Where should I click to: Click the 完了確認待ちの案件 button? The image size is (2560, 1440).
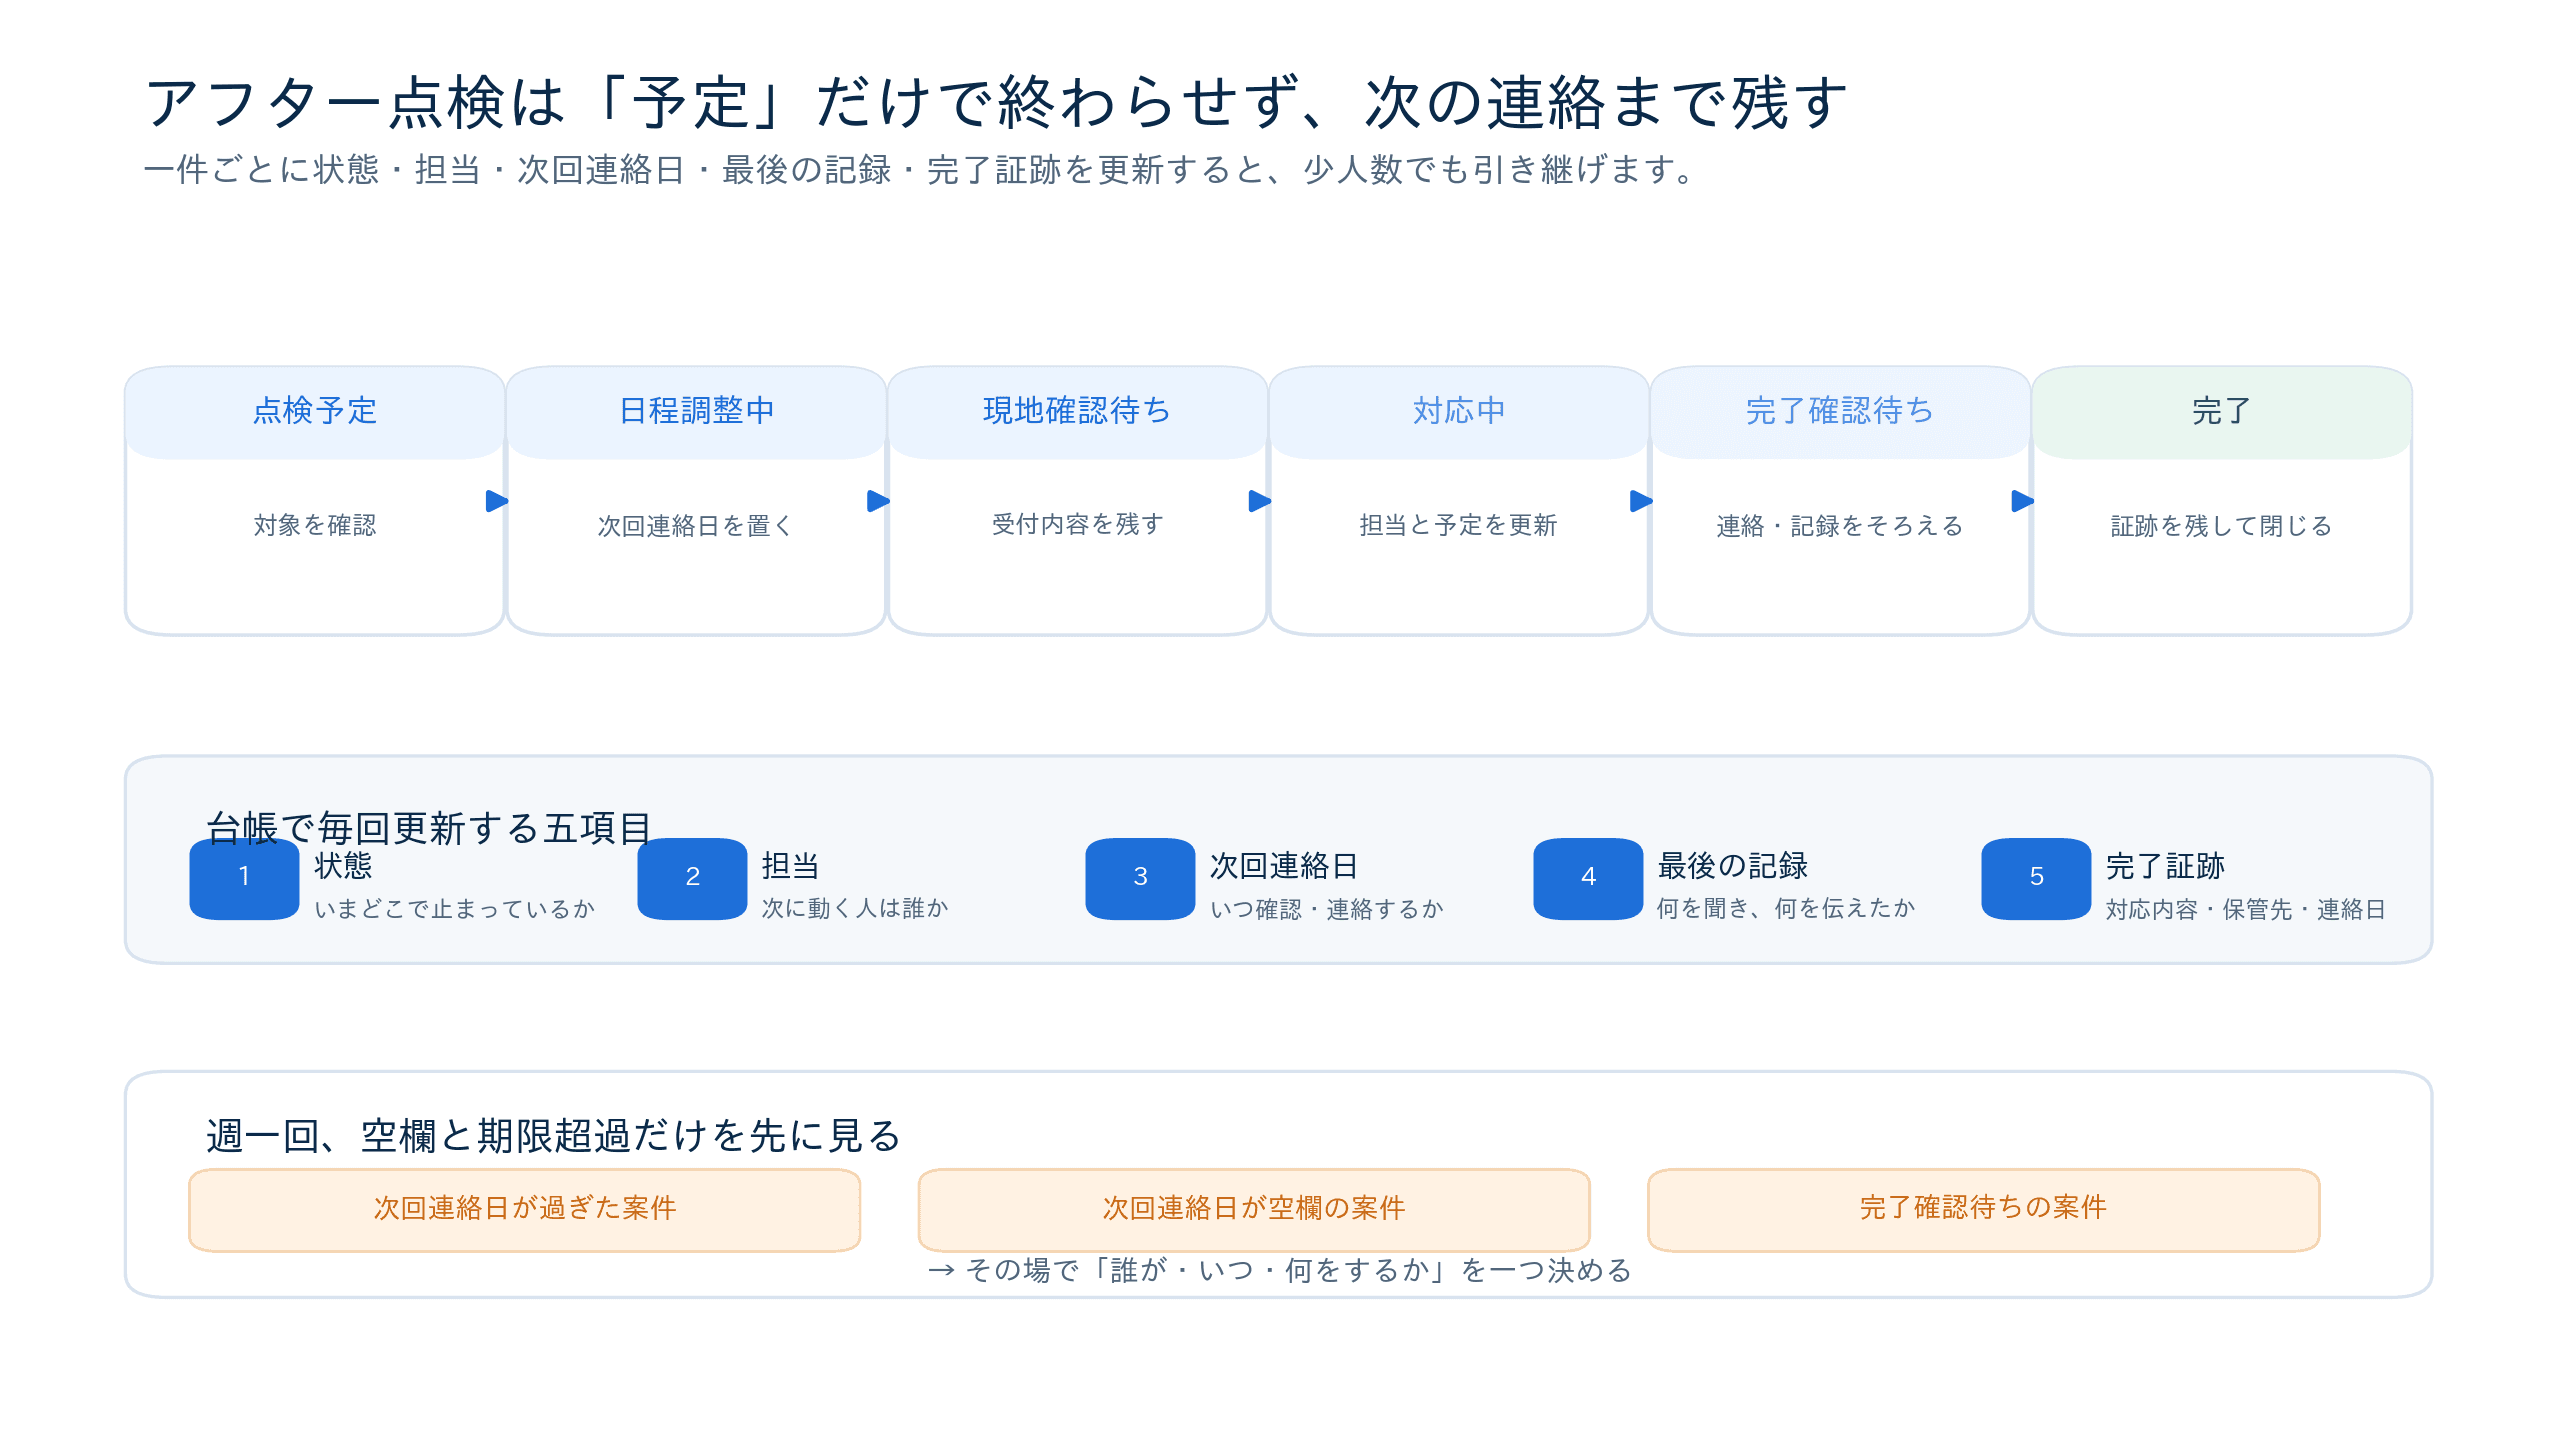[1984, 1210]
